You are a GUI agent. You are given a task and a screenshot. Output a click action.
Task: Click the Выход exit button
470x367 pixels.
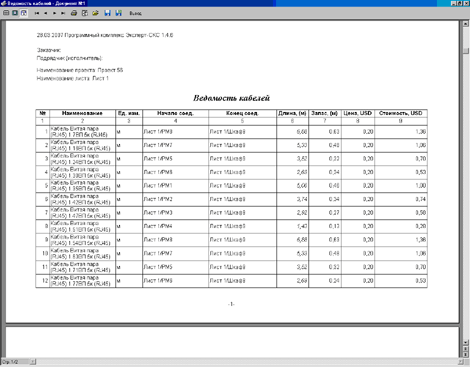(135, 13)
